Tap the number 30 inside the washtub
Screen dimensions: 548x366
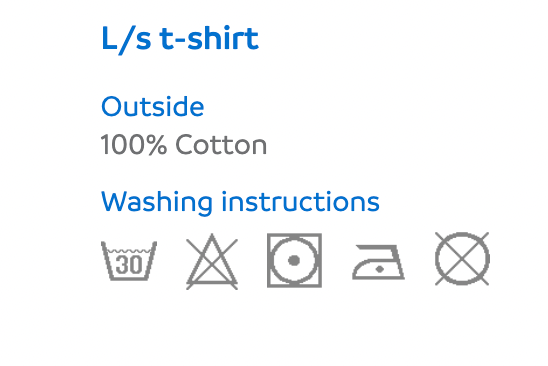click(129, 265)
